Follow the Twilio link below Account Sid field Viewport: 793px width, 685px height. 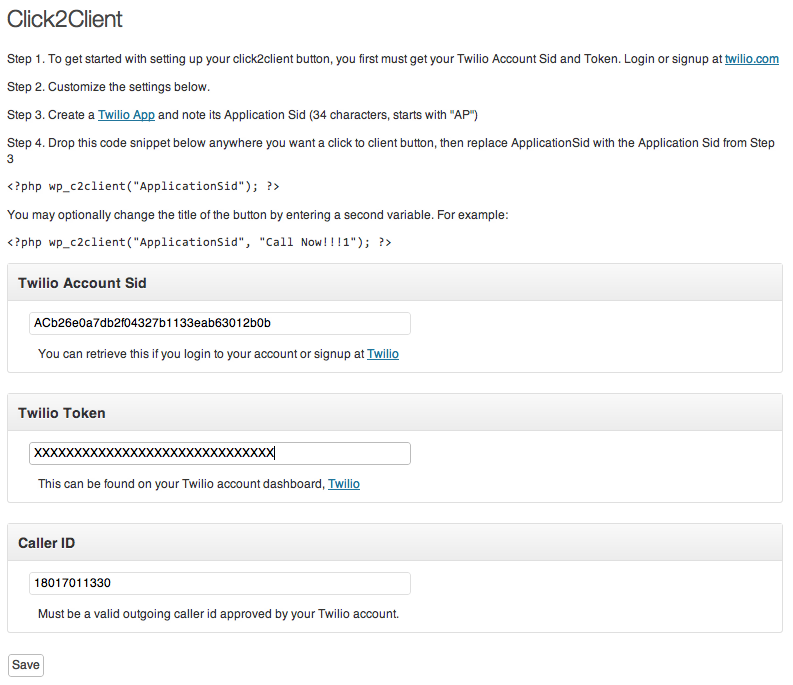383,354
